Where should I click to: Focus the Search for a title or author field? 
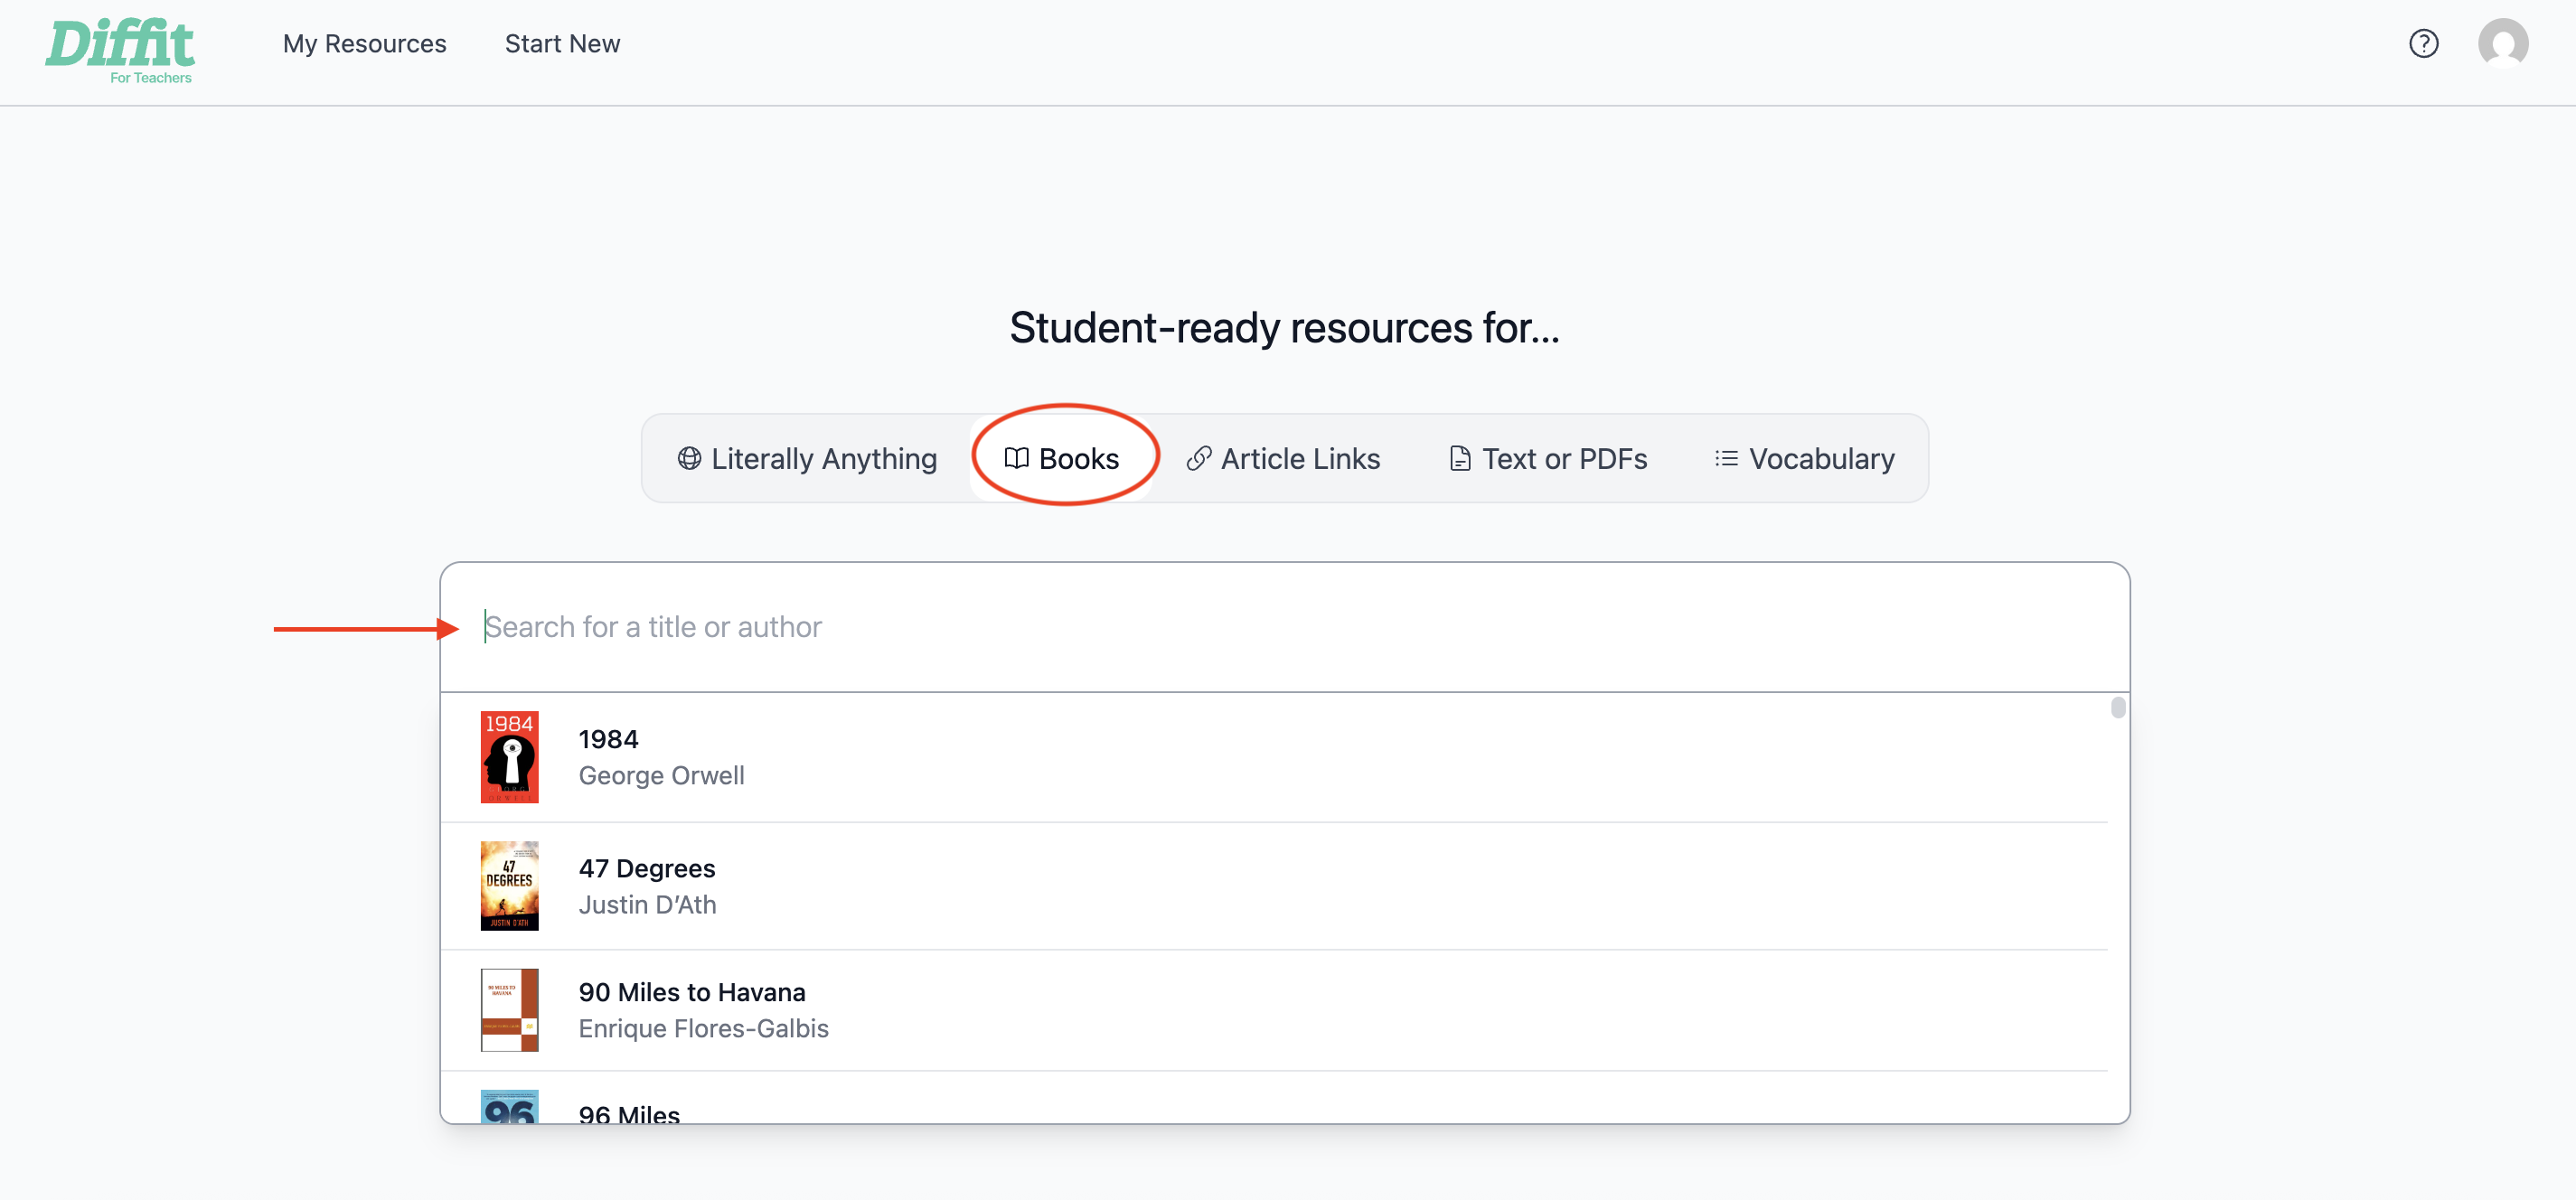tap(1284, 627)
